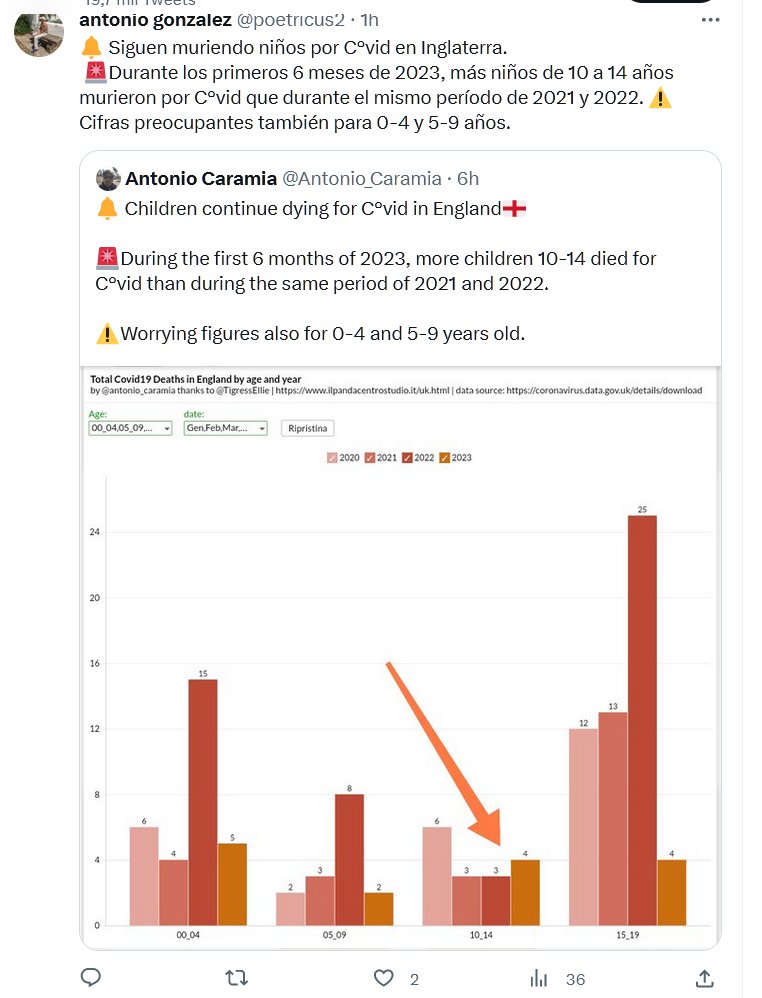This screenshot has height=998, width=762.
Task: Share the tweet using the share icon
Action: (x=704, y=977)
